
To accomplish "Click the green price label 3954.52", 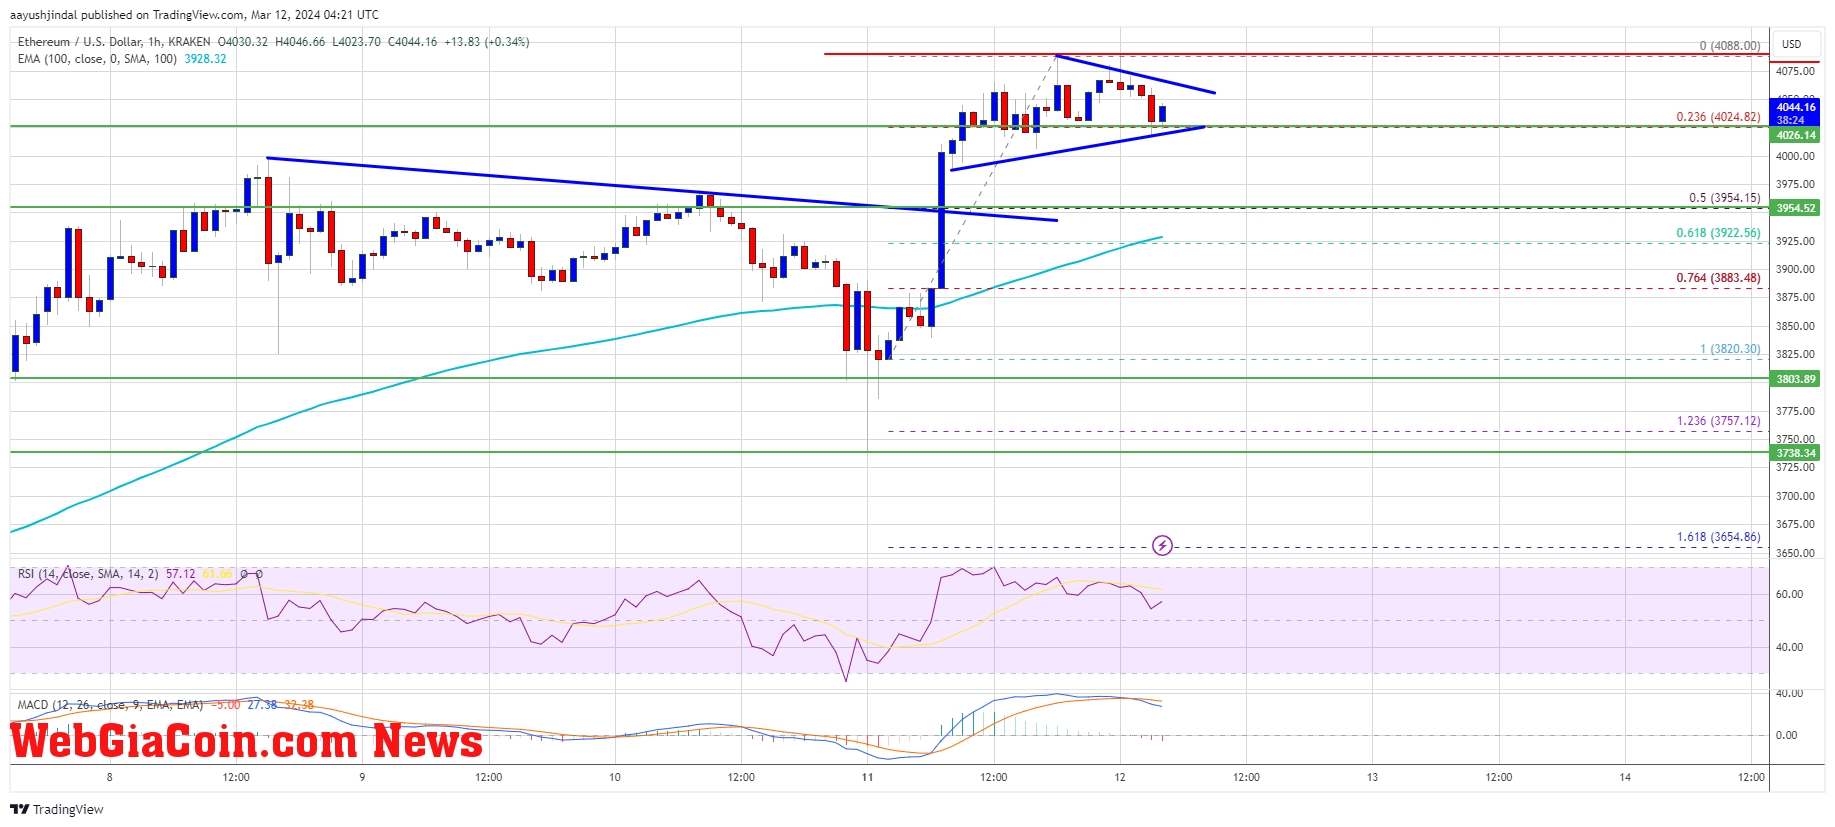I will pyautogui.click(x=1795, y=208).
